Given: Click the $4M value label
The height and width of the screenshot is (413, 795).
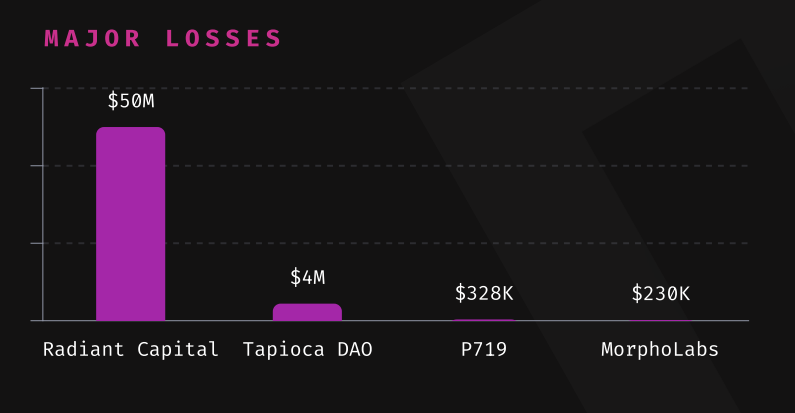Looking at the screenshot, I should point(307,277).
